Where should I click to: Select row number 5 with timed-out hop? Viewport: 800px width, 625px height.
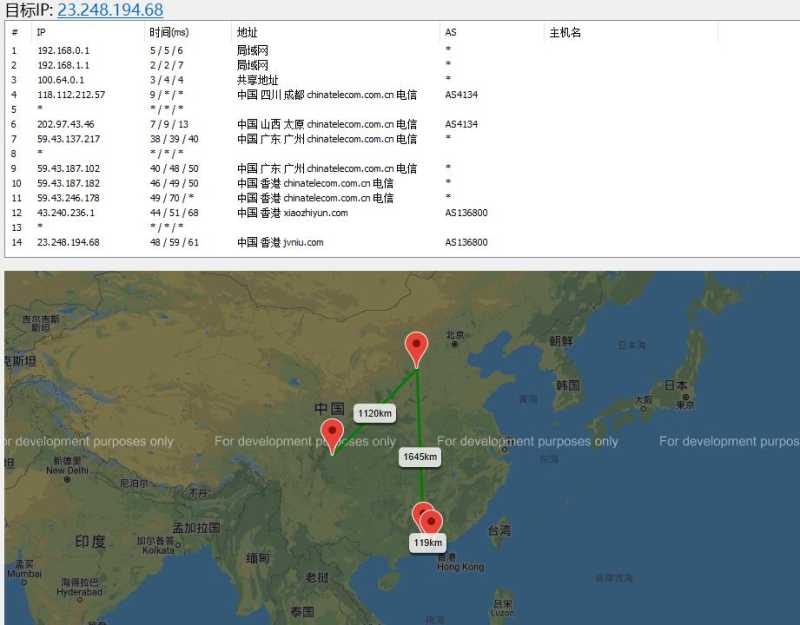pyautogui.click(x=14, y=110)
